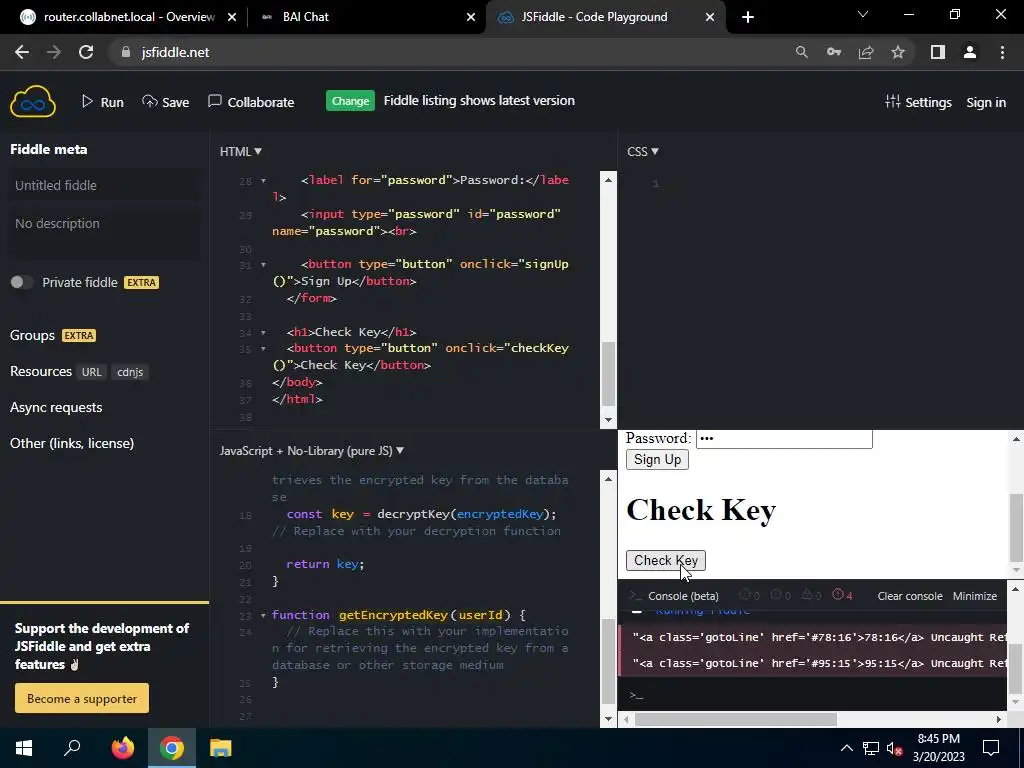
Task: Click the tab search chevron
Action: [x=863, y=14]
